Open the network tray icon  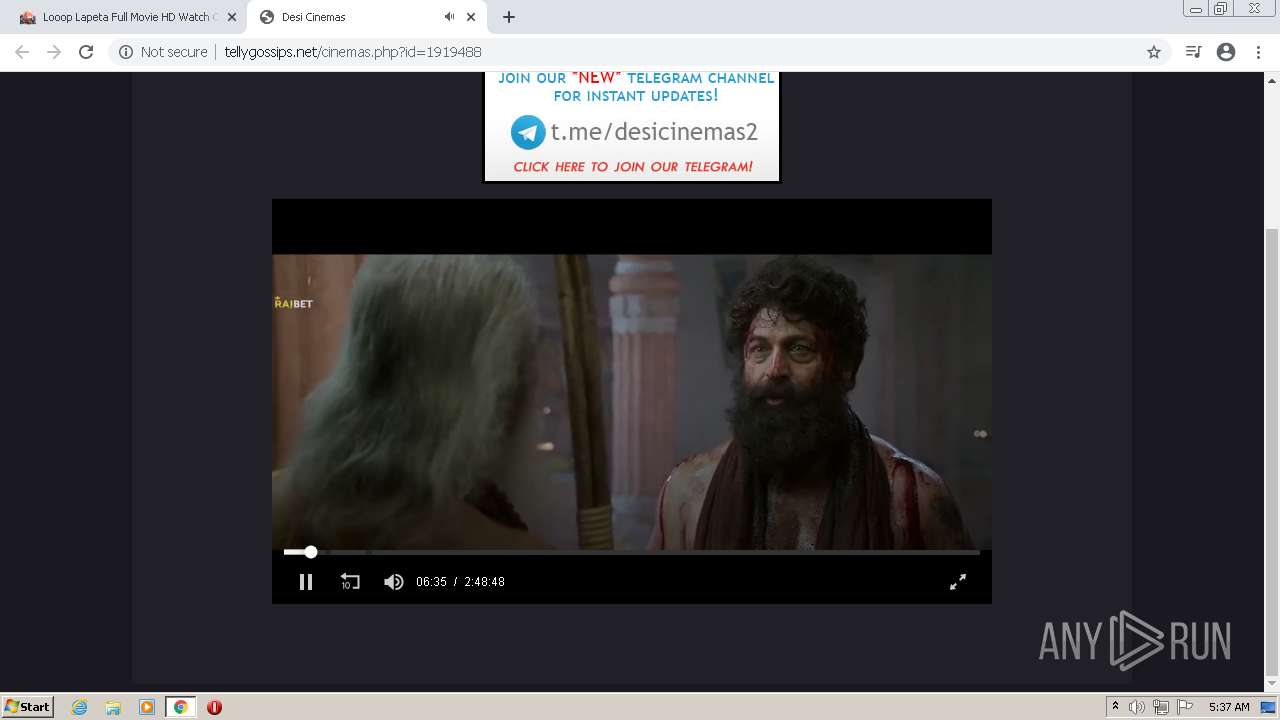(1160, 707)
